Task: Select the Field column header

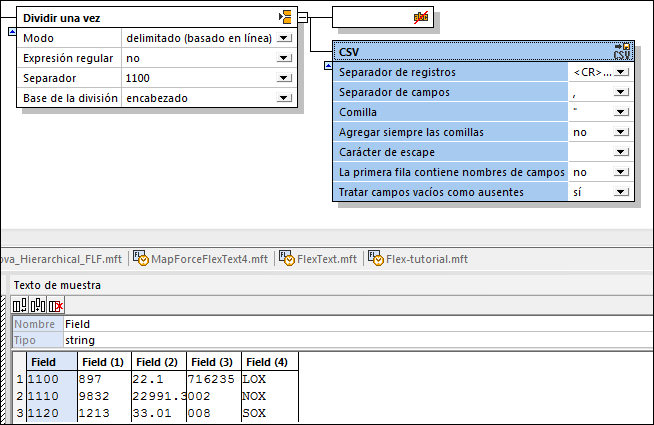Action: pos(52,362)
